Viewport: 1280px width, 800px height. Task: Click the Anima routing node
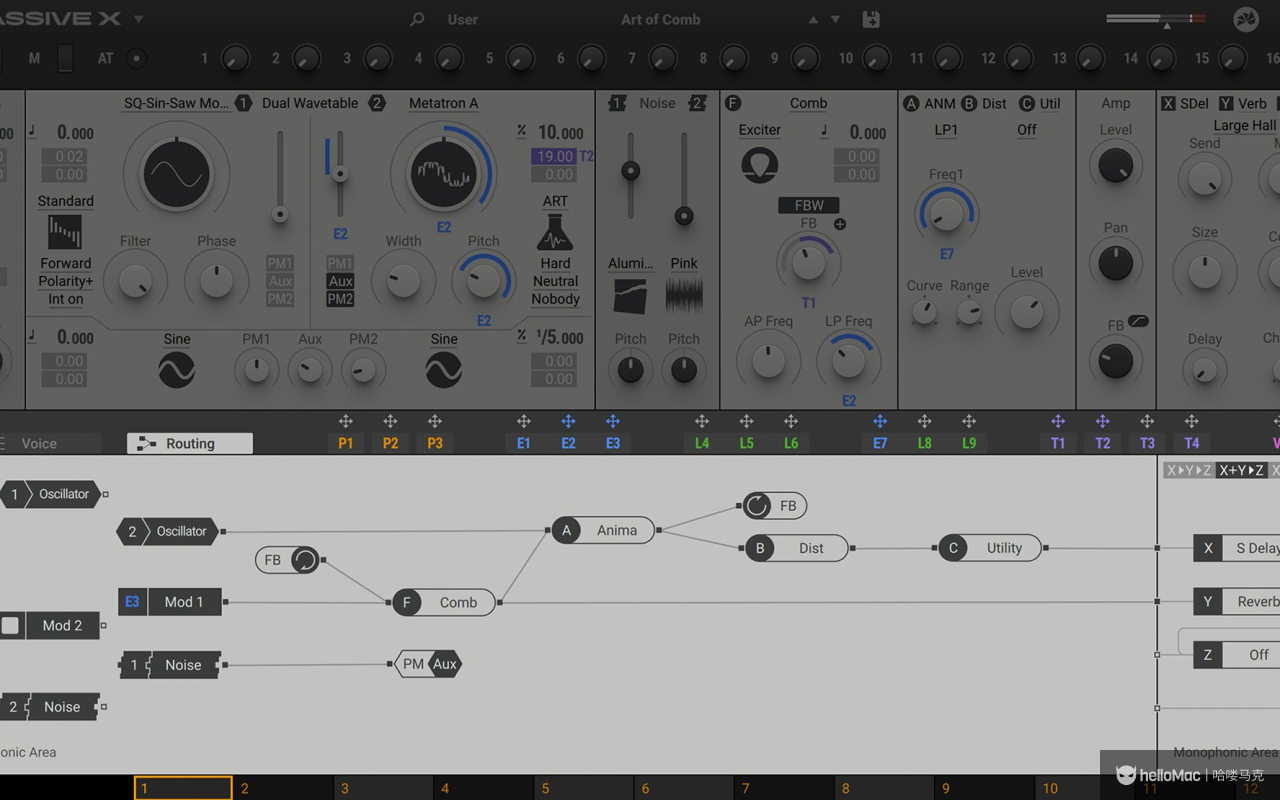tap(603, 531)
